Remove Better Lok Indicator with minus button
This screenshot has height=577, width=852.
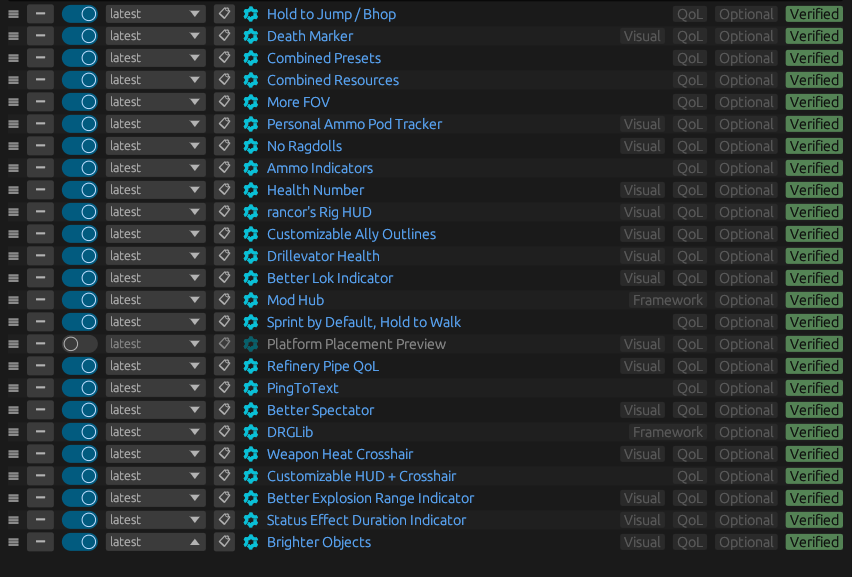click(40, 278)
